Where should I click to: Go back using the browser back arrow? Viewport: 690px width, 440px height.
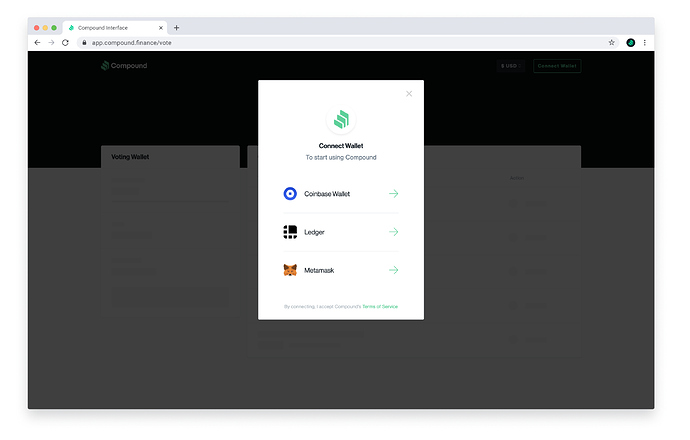37,43
